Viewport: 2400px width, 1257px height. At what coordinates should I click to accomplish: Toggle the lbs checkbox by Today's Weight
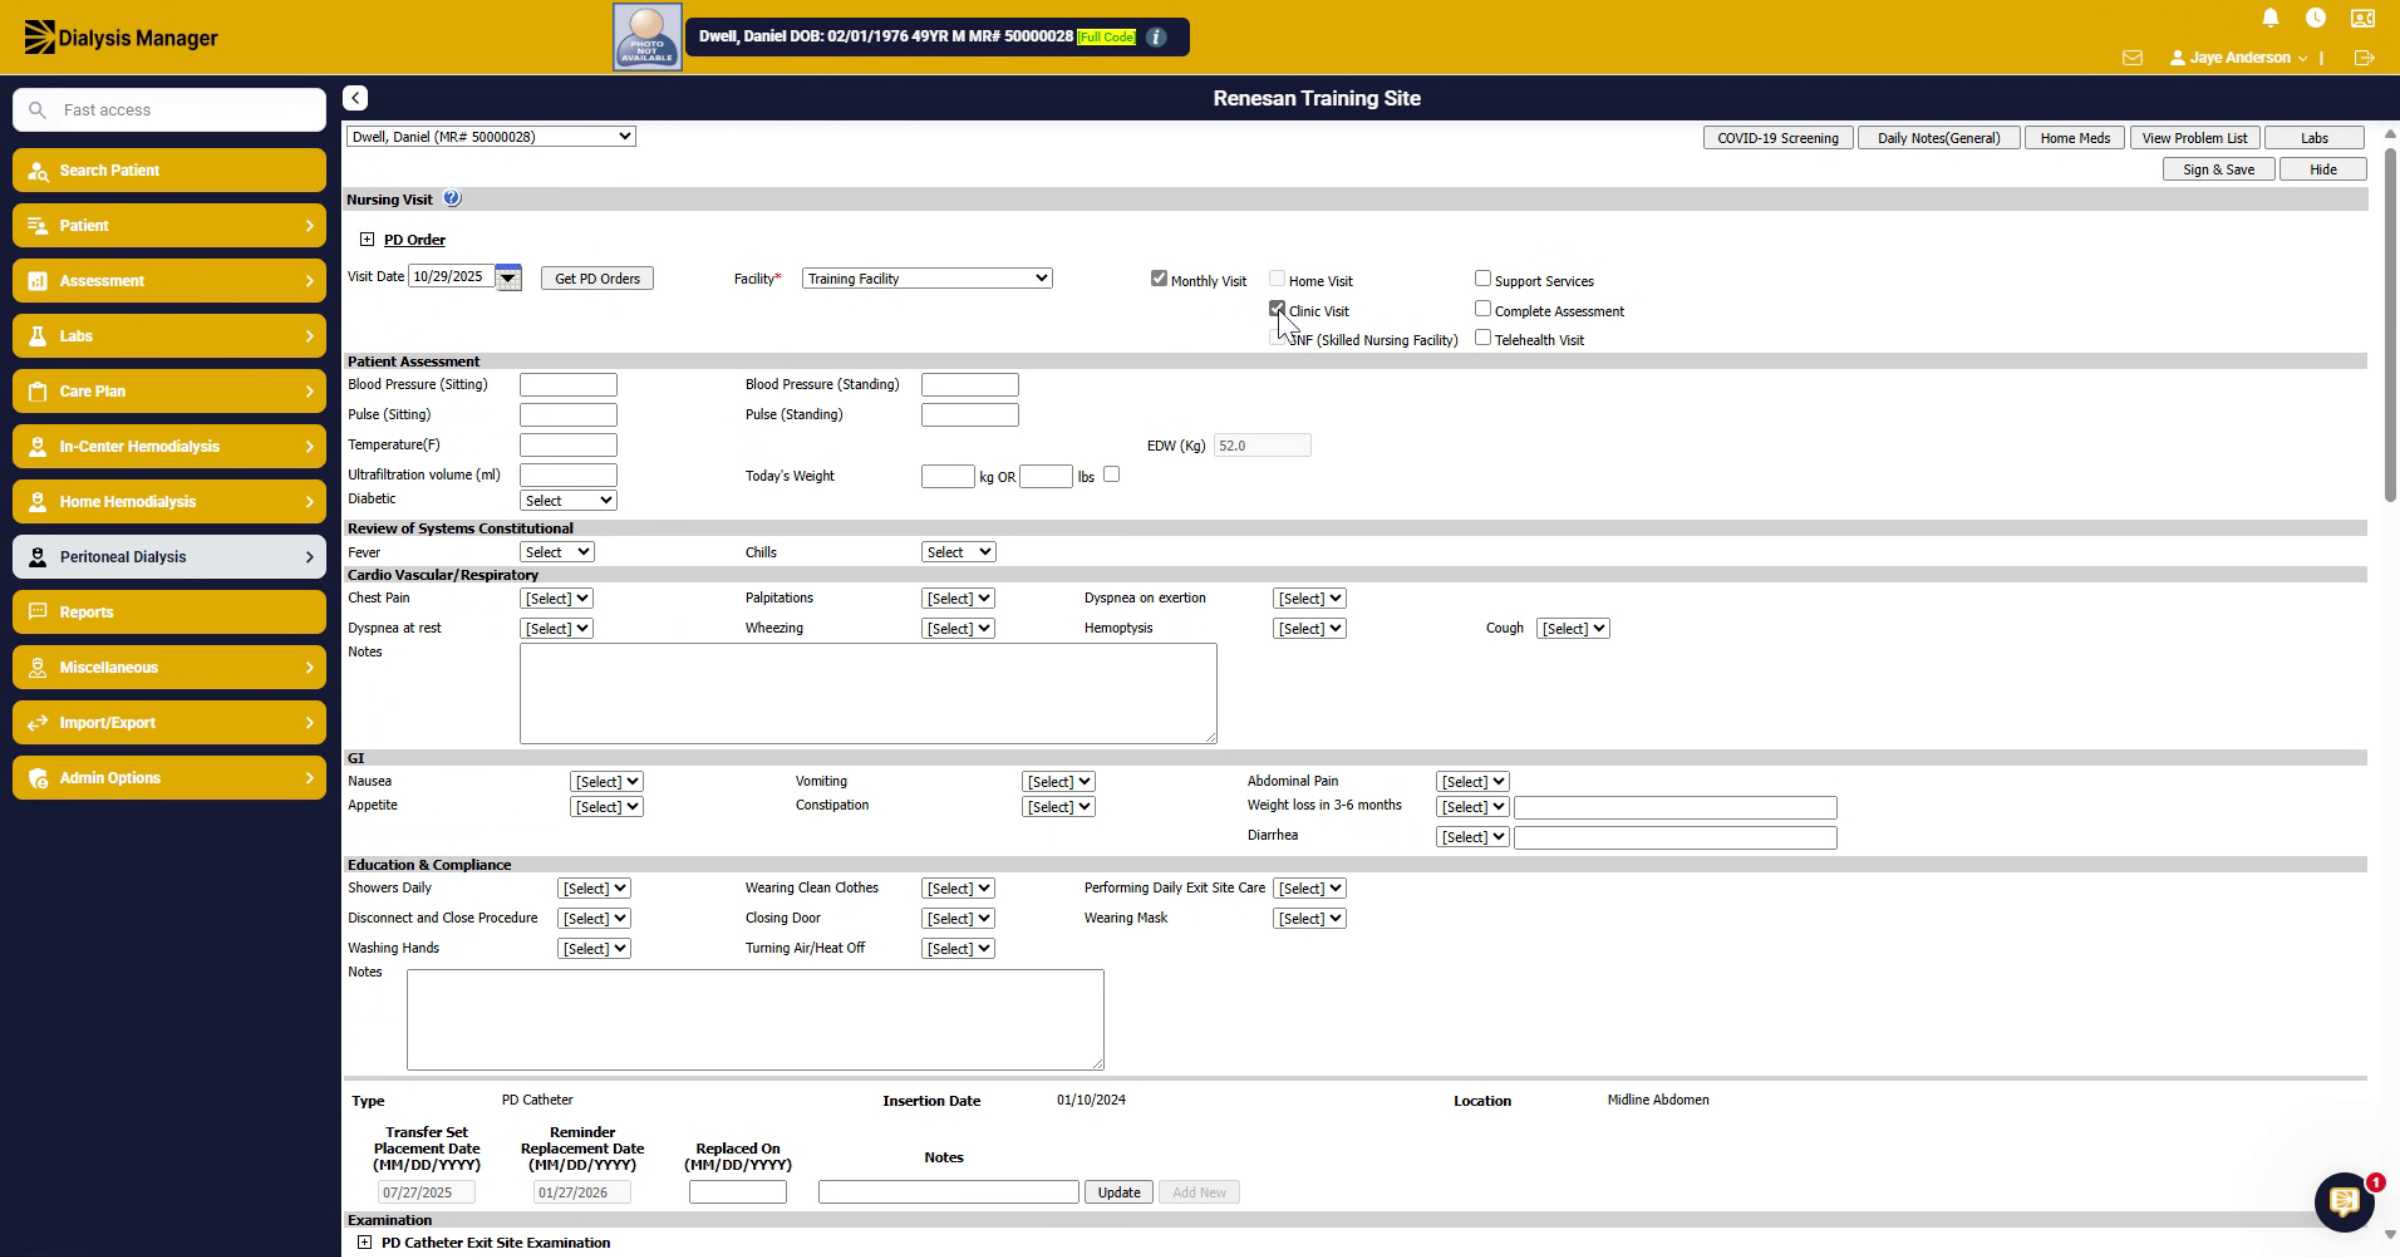pyautogui.click(x=1111, y=474)
